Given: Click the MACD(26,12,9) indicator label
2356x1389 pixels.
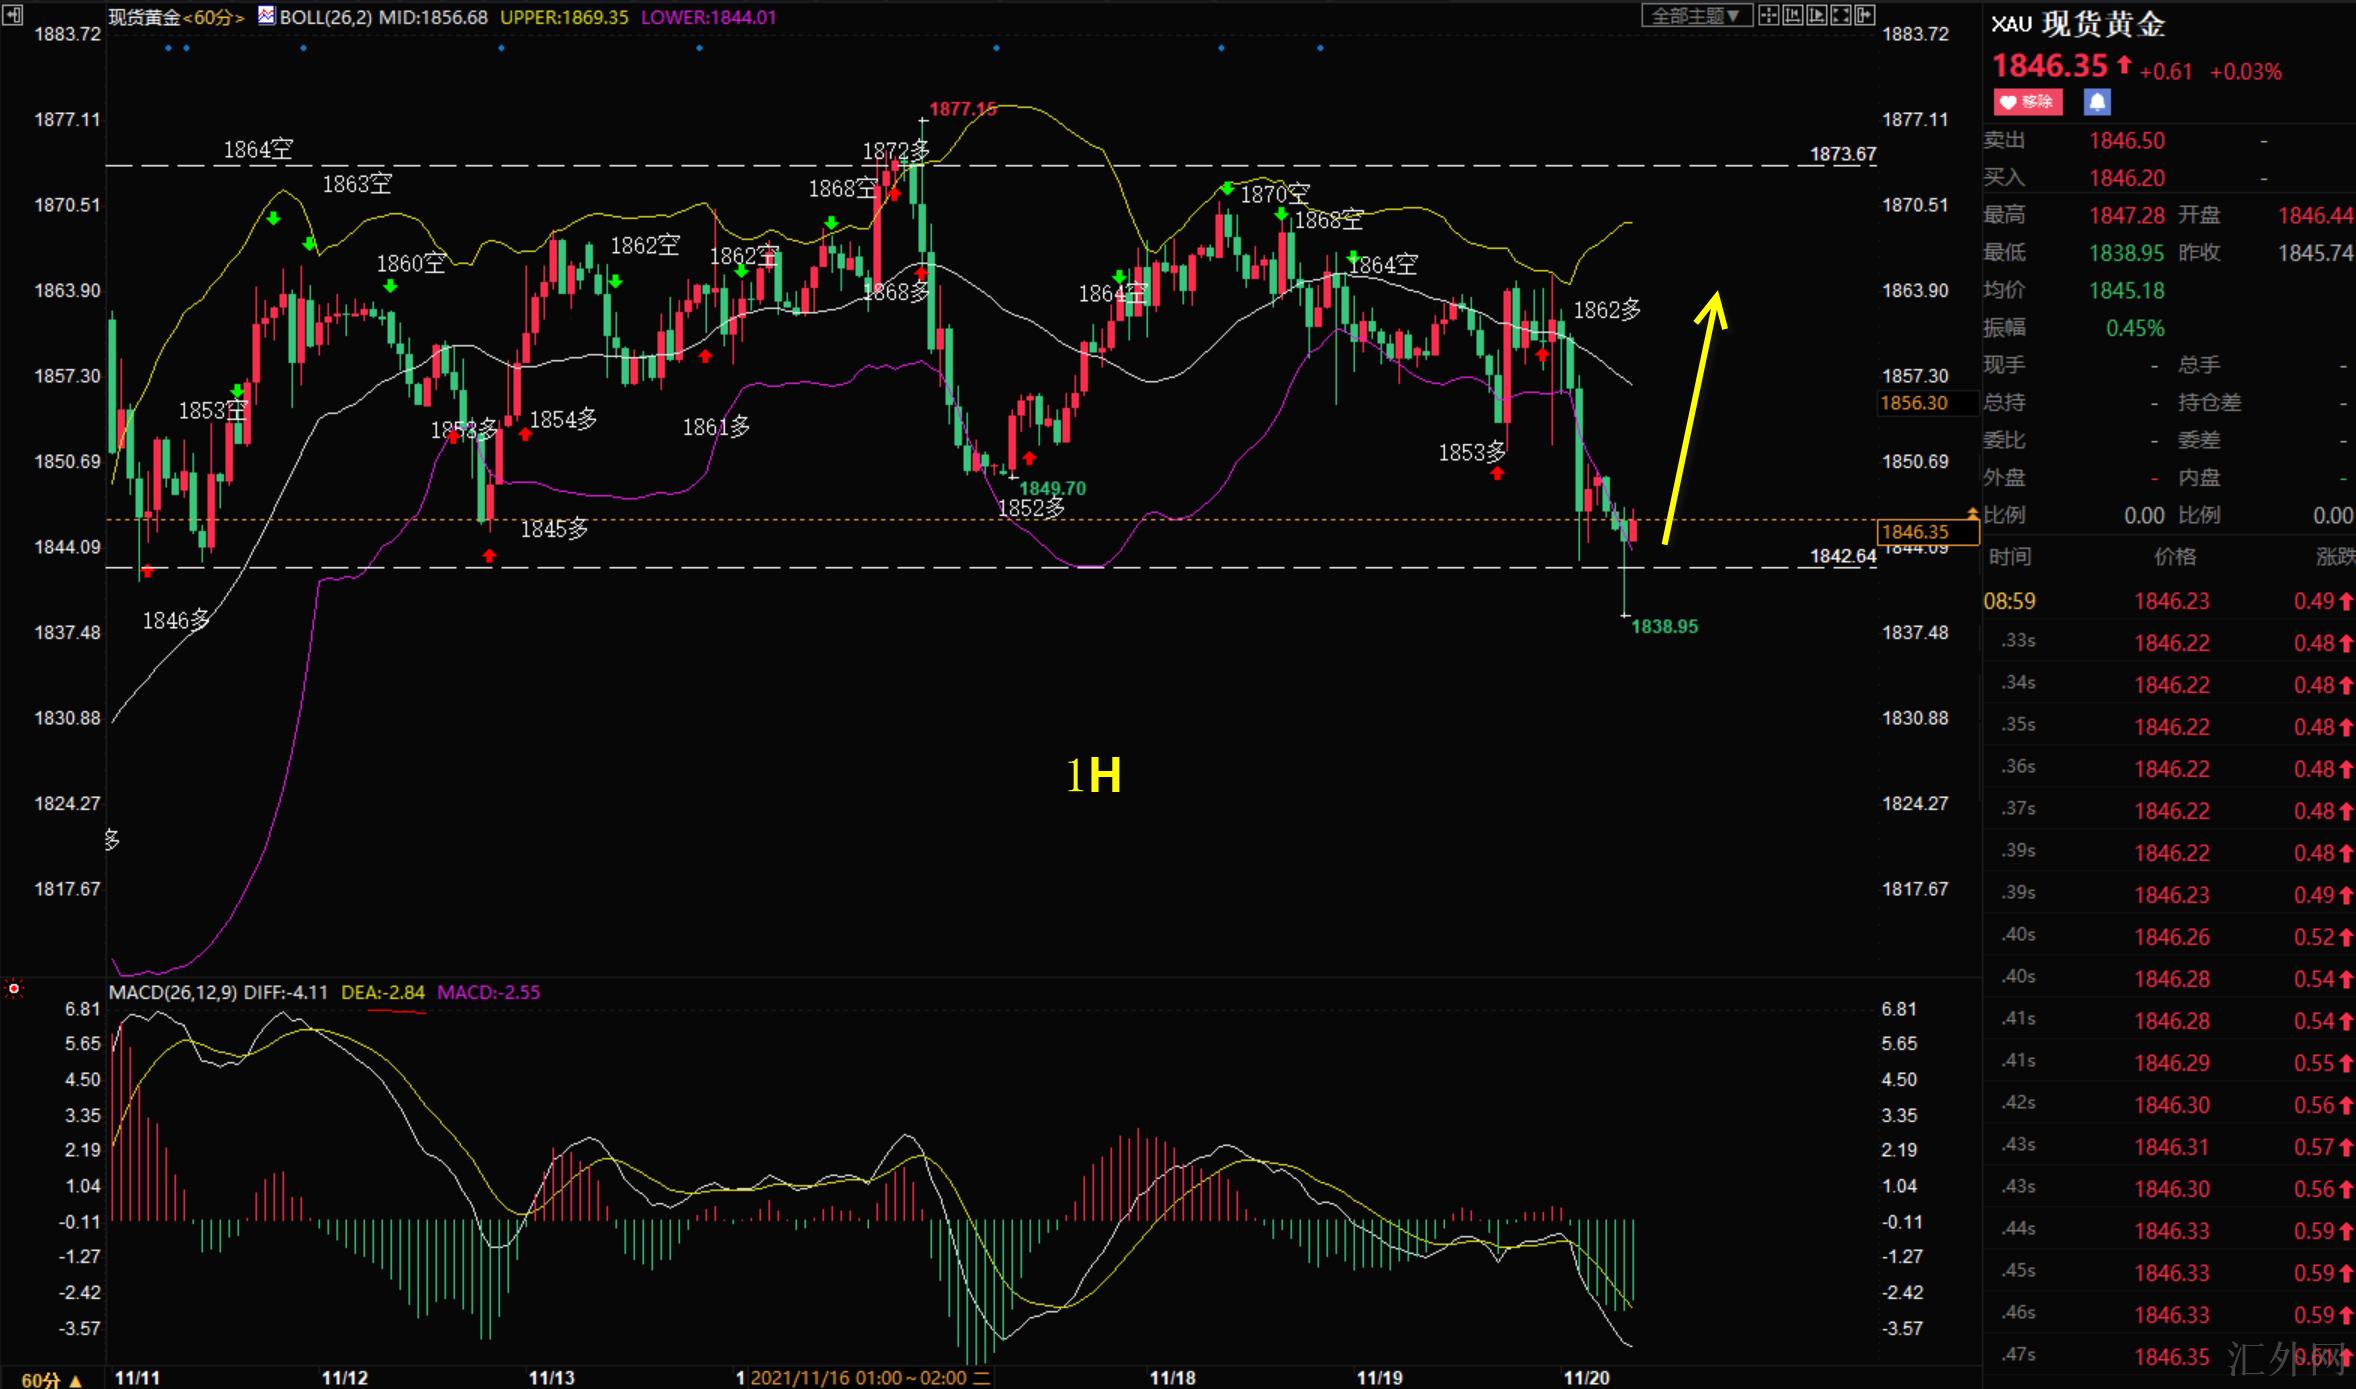Looking at the screenshot, I should [172, 992].
